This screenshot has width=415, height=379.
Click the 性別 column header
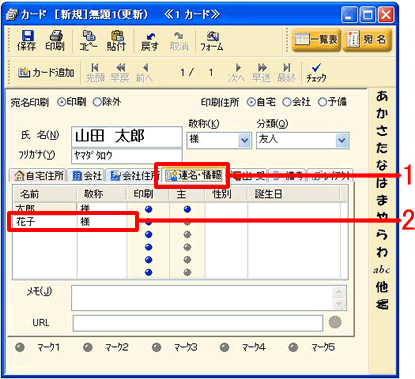[226, 194]
